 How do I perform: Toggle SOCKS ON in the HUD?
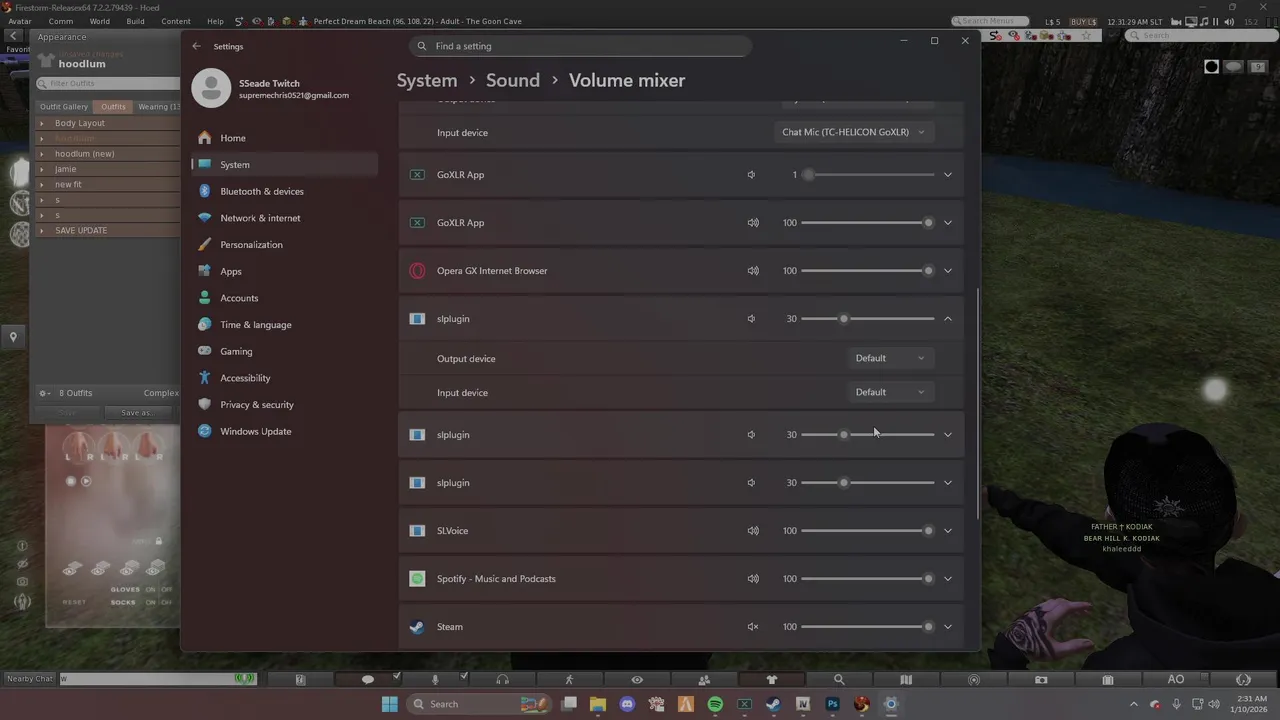(150, 602)
